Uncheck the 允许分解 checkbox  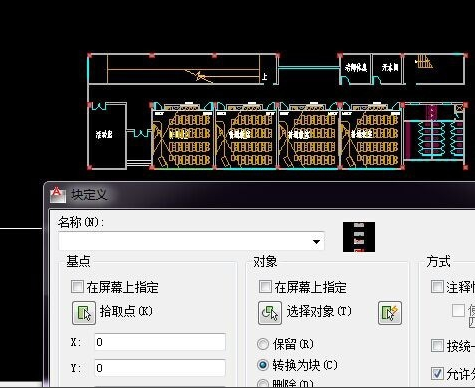pyautogui.click(x=437, y=373)
